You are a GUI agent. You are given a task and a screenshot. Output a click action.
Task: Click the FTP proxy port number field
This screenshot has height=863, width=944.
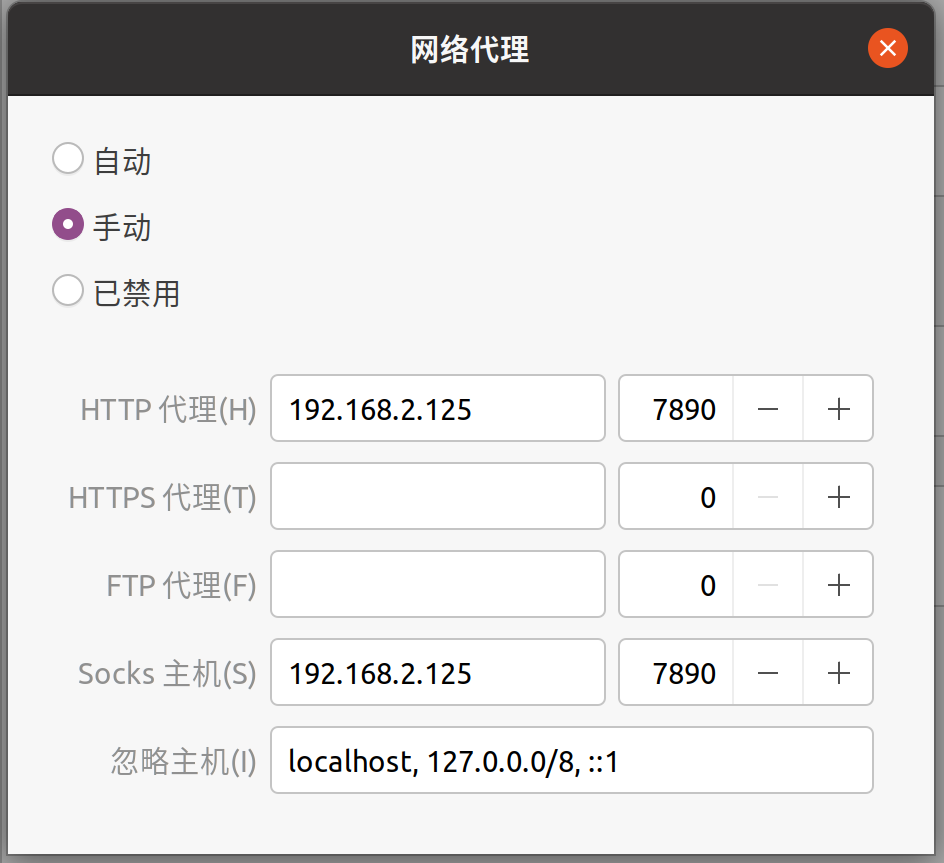pos(677,584)
